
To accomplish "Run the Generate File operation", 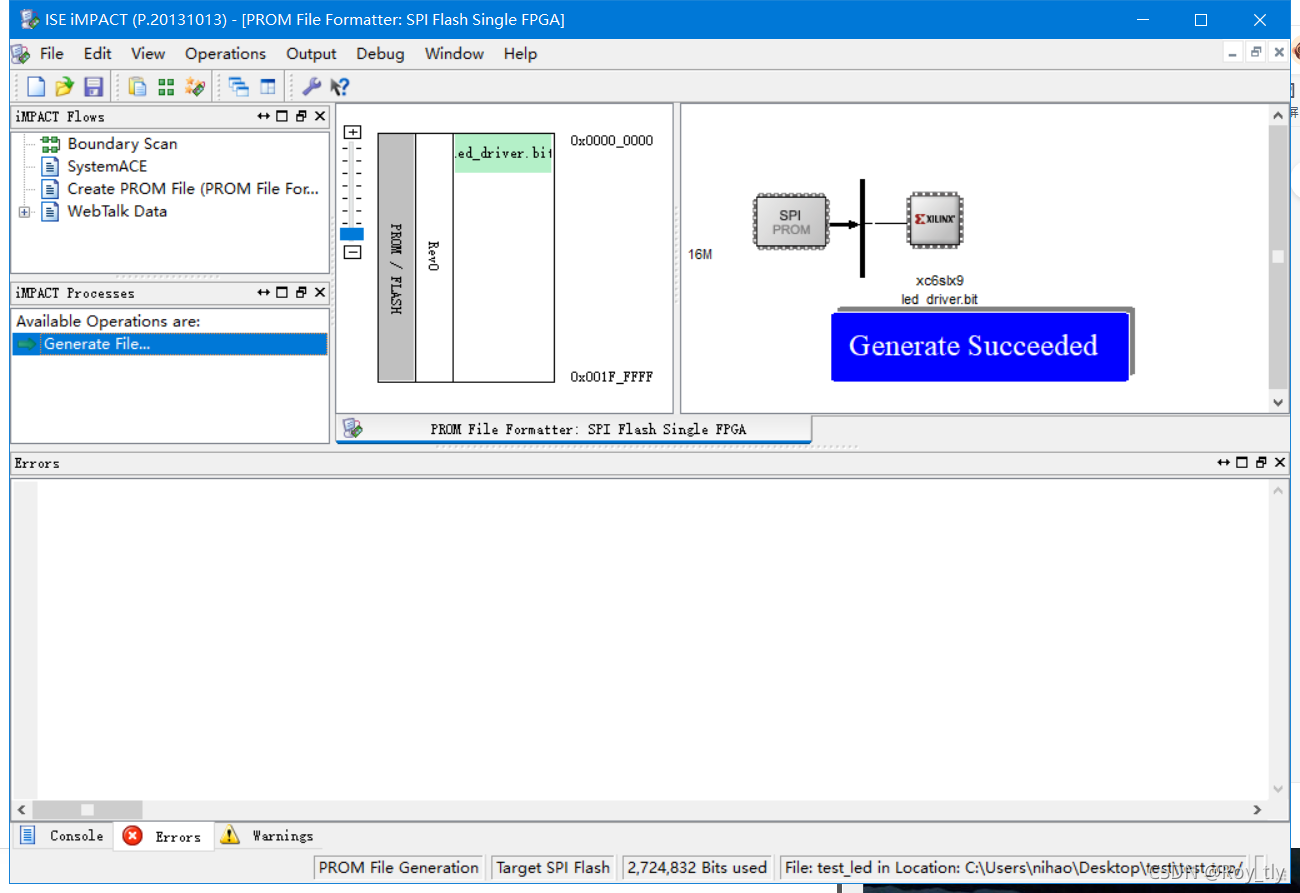I will point(169,344).
